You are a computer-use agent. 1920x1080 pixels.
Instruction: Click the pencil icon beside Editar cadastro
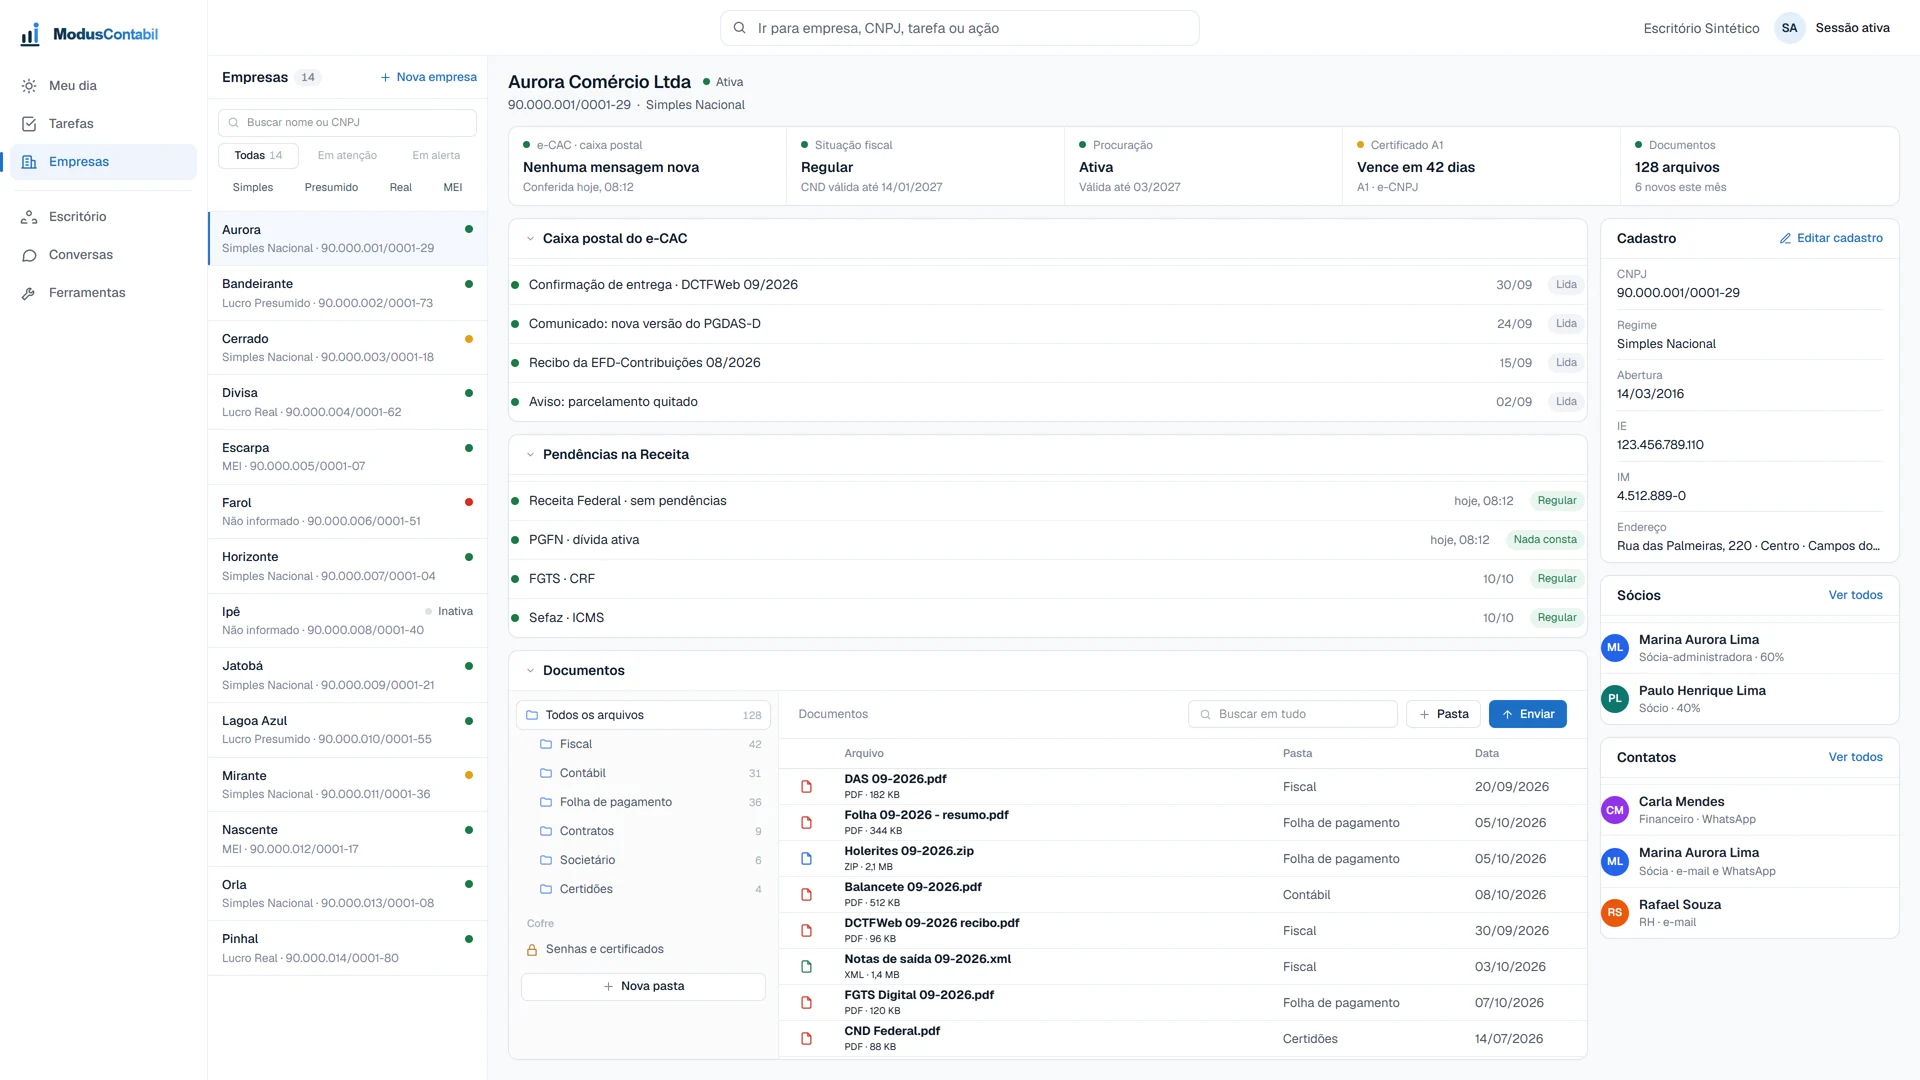click(1785, 239)
